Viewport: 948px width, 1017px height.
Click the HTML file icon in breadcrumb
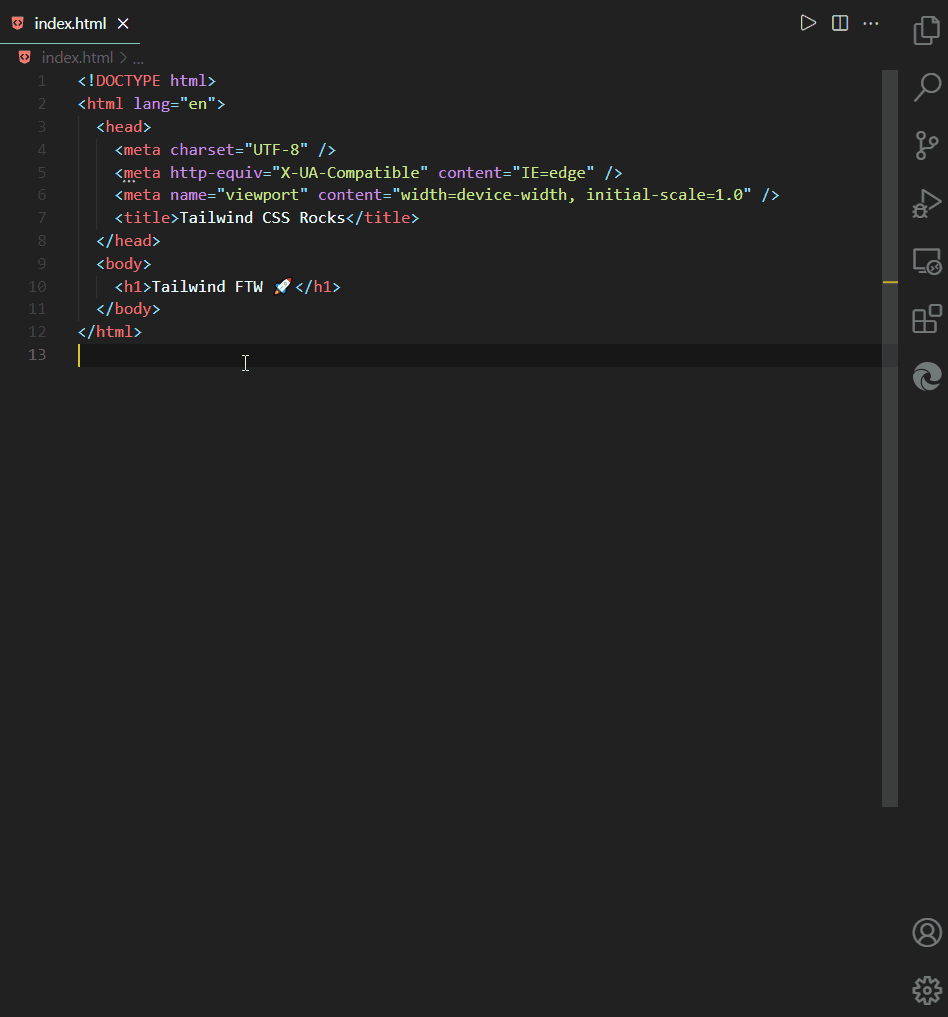click(25, 58)
